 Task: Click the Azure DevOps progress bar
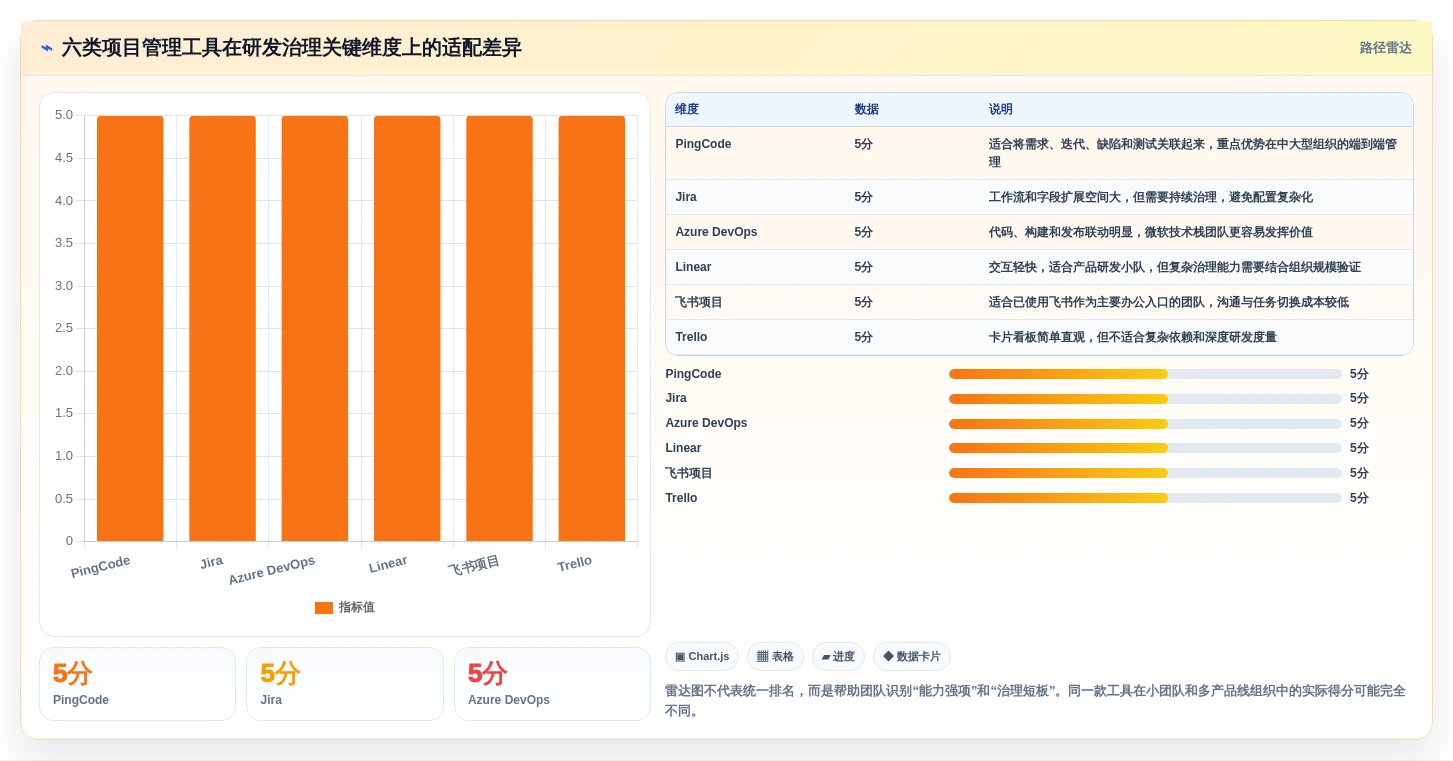pyautogui.click(x=1145, y=423)
